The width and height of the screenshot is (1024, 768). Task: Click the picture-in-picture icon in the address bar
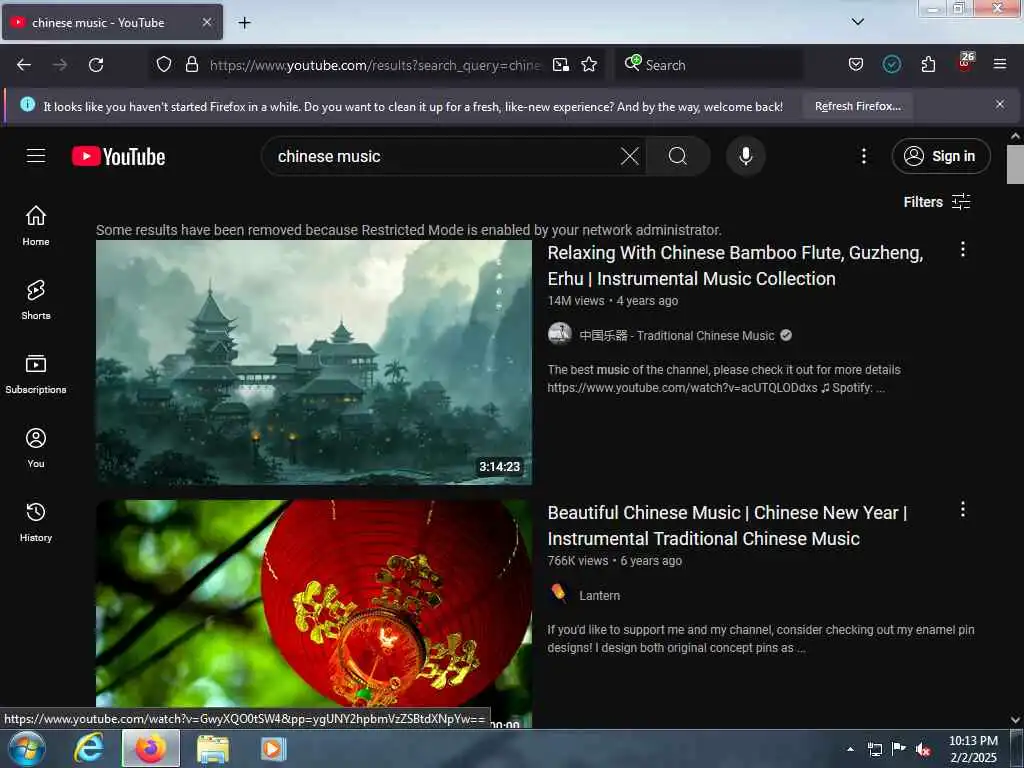point(560,64)
